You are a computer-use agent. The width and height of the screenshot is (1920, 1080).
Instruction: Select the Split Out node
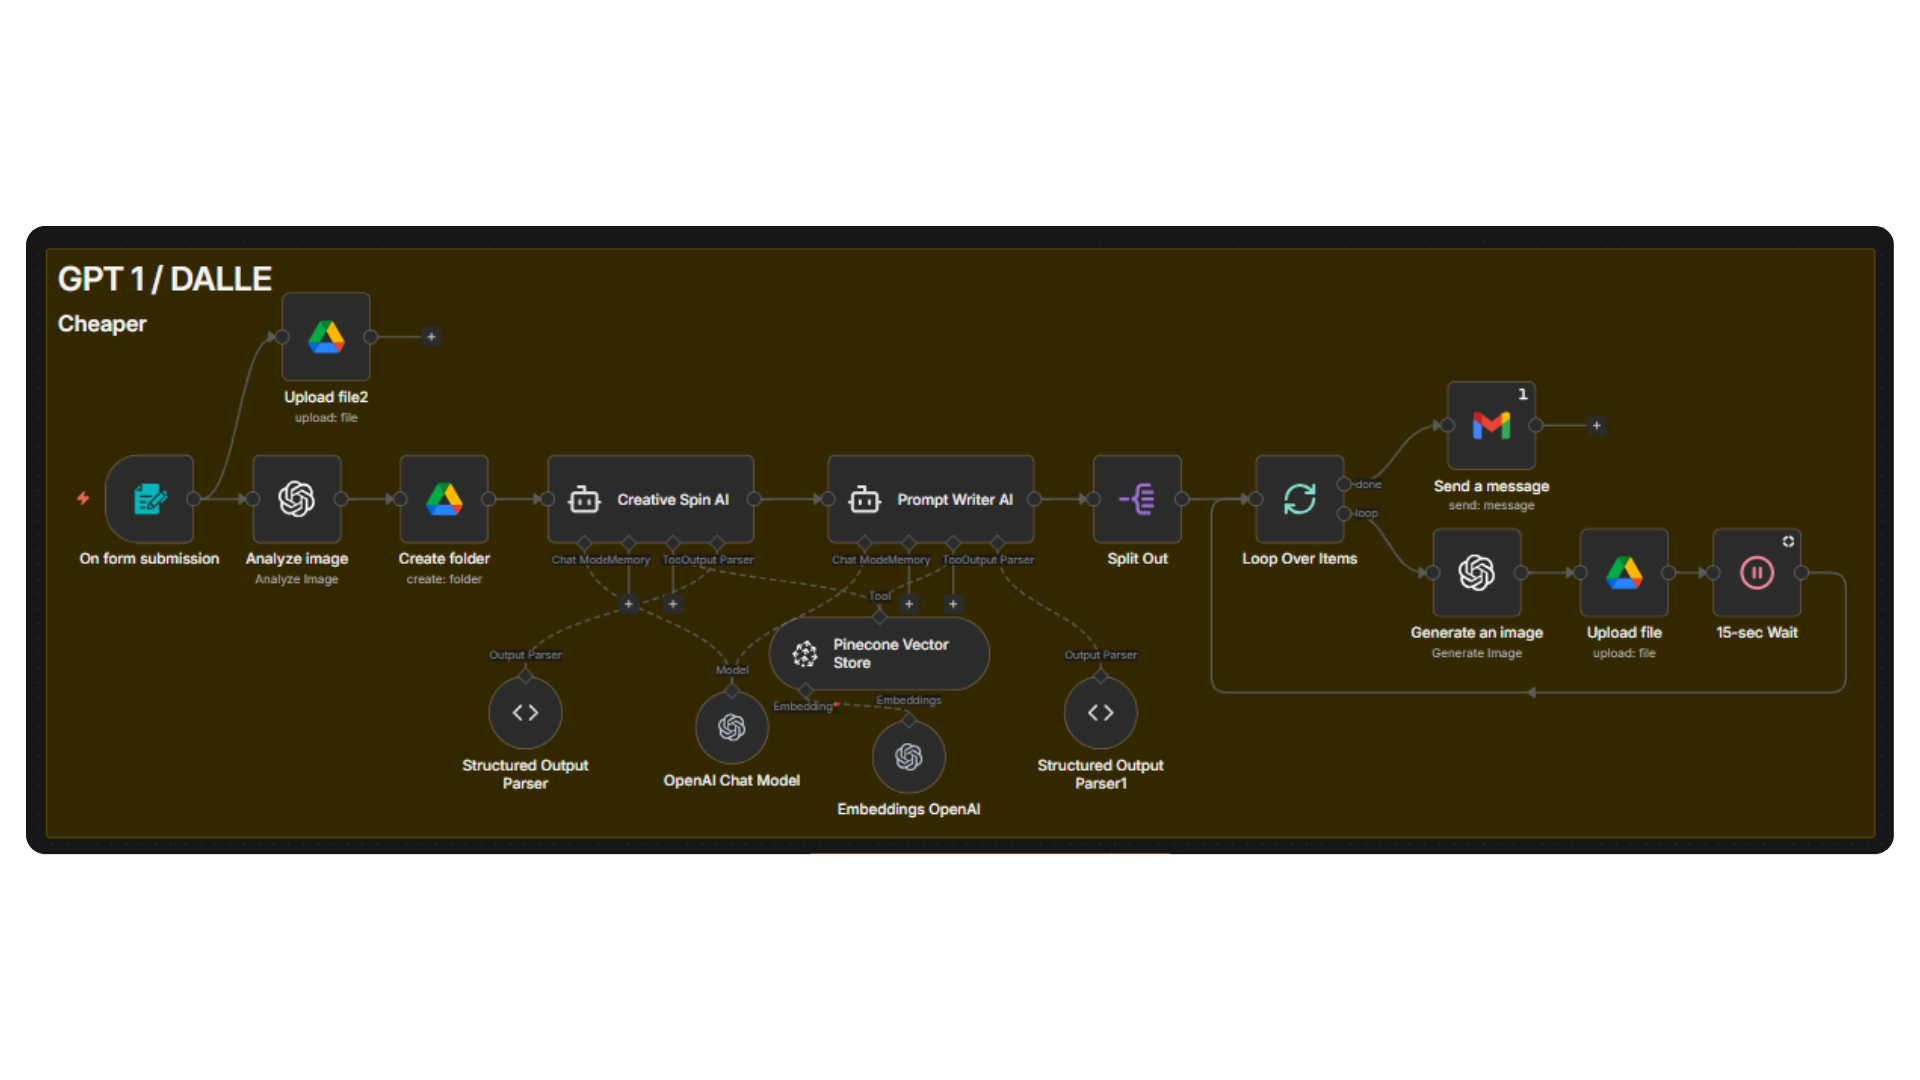click(1137, 499)
